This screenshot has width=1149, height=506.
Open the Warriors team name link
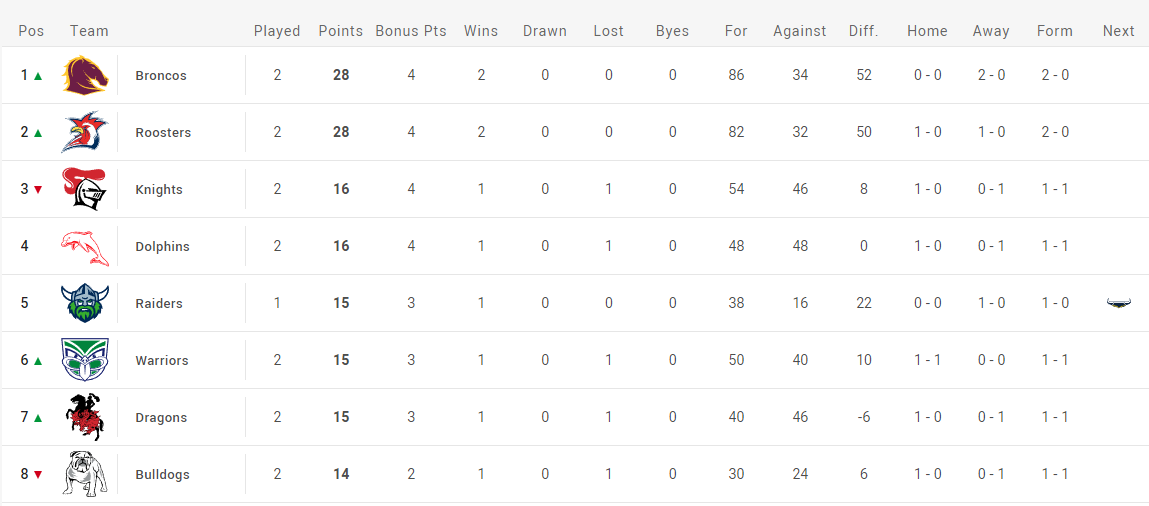[162, 360]
